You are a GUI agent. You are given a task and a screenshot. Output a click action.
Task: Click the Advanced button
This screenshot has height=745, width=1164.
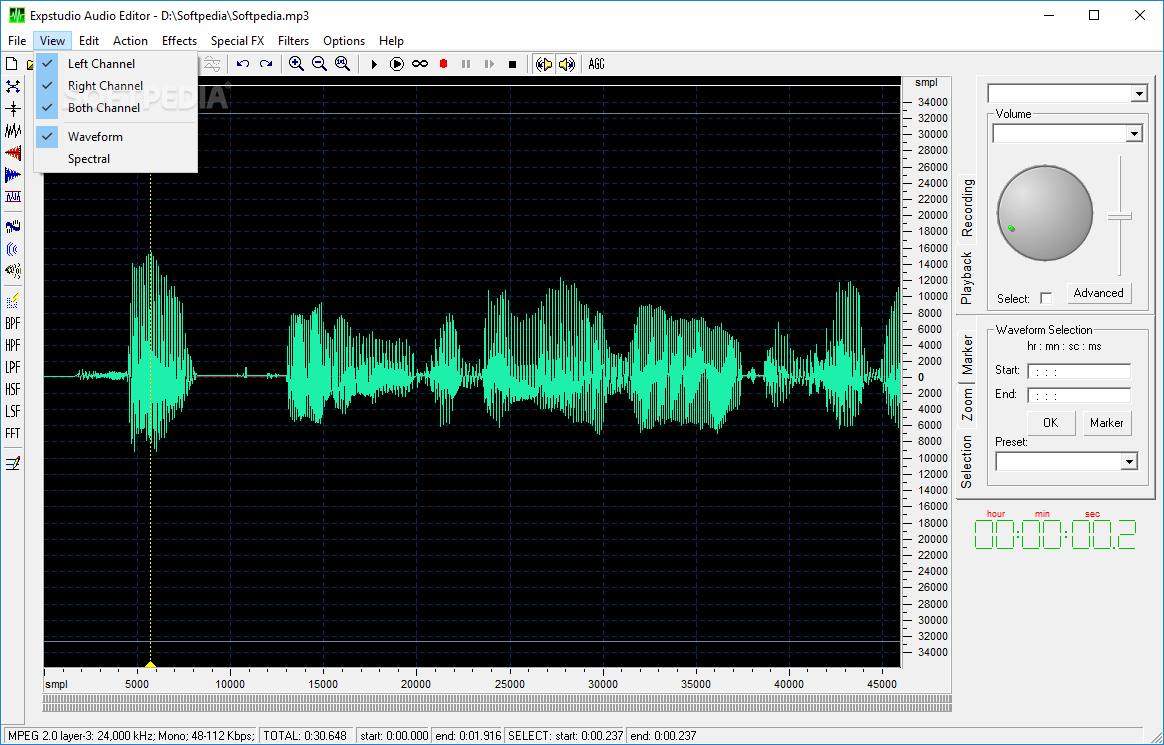[1099, 293]
